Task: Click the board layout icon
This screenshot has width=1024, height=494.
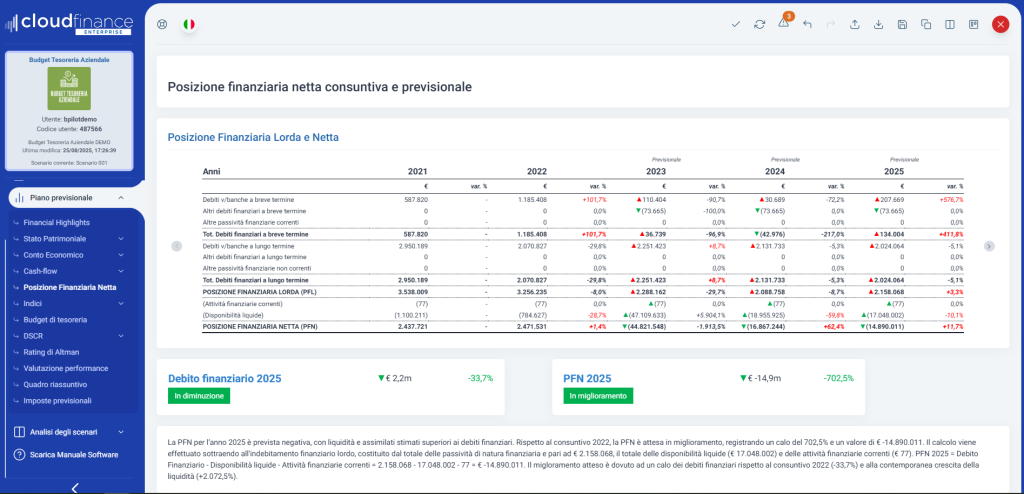Action: pos(974,24)
